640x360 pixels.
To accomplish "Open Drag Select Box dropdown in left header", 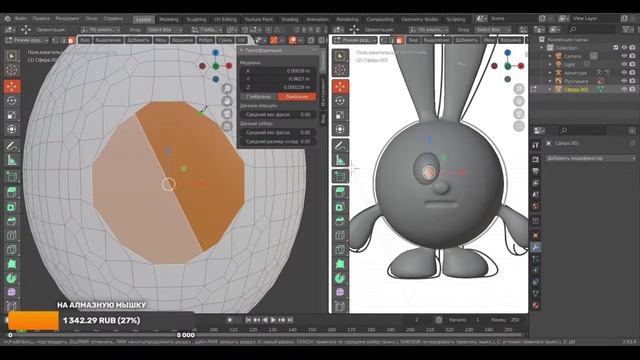I will pos(164,30).
